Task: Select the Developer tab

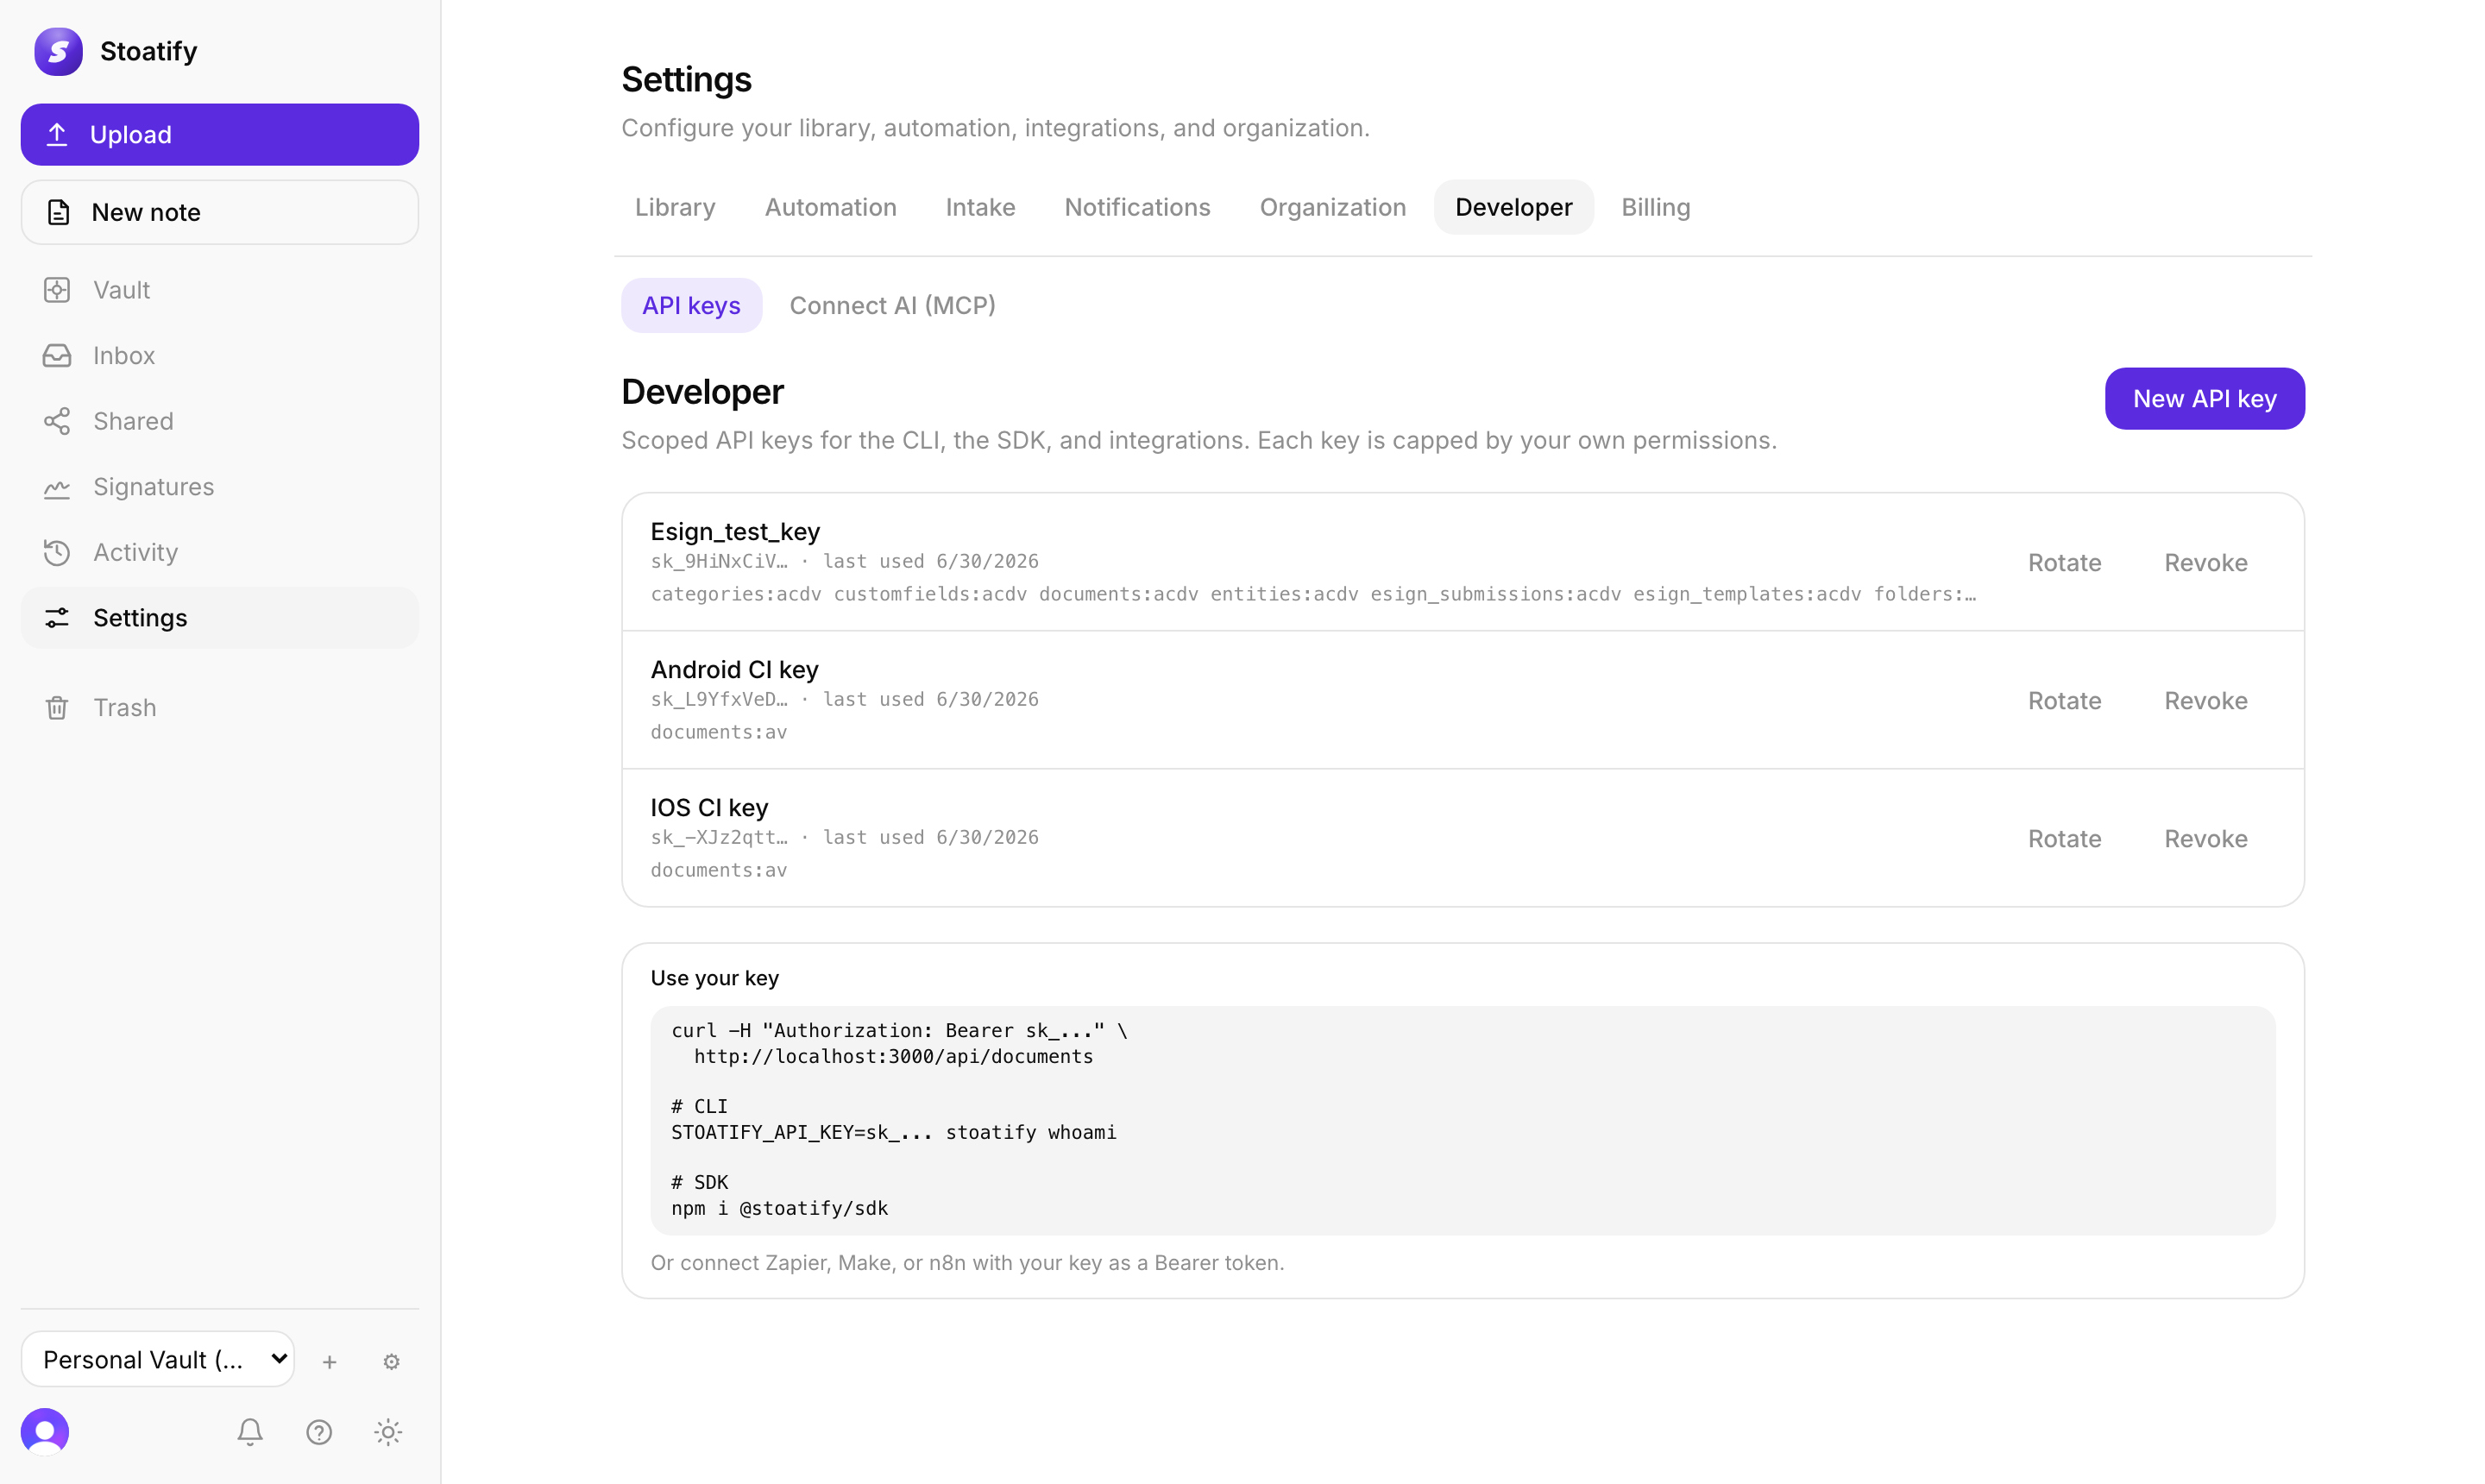Action: [x=1513, y=207]
